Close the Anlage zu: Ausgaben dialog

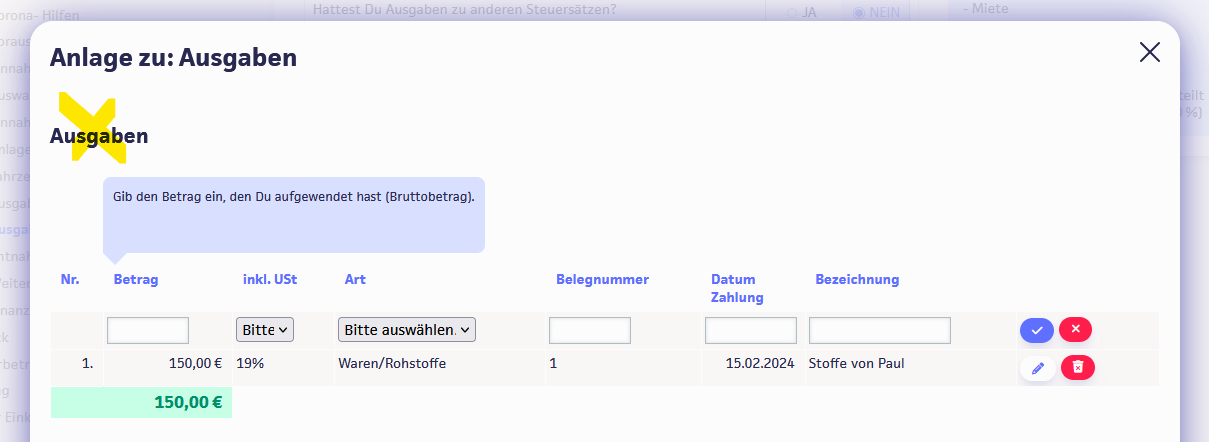[1150, 53]
